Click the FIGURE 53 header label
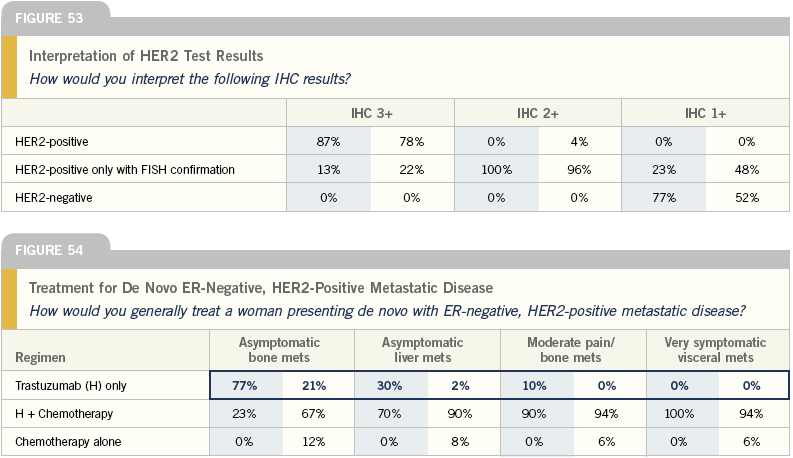Image resolution: width=793 pixels, height=458 pixels. 48,18
